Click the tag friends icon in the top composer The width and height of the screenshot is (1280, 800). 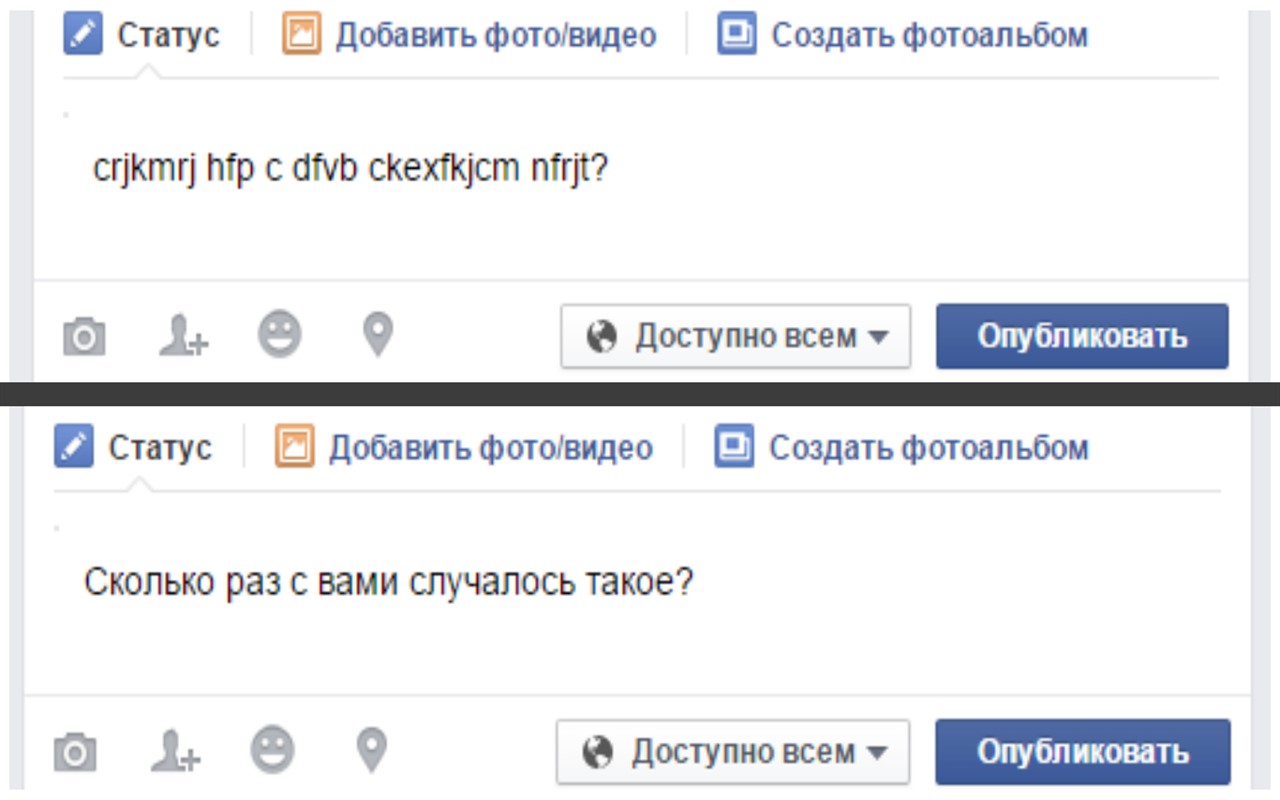click(183, 337)
